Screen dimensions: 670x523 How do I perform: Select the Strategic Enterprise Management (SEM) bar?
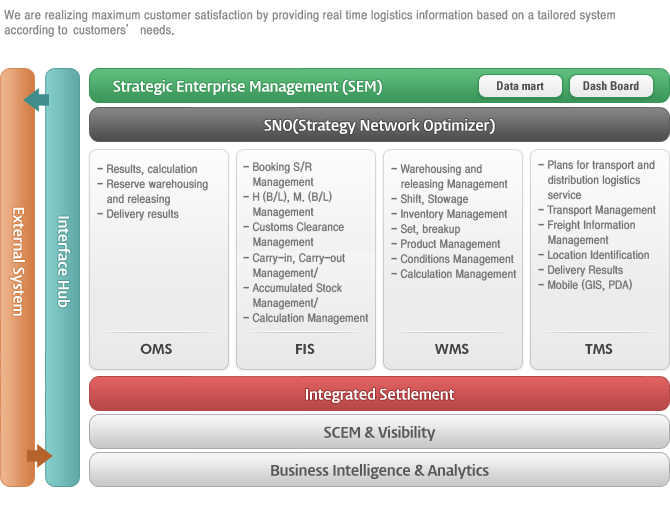pyautogui.click(x=379, y=85)
